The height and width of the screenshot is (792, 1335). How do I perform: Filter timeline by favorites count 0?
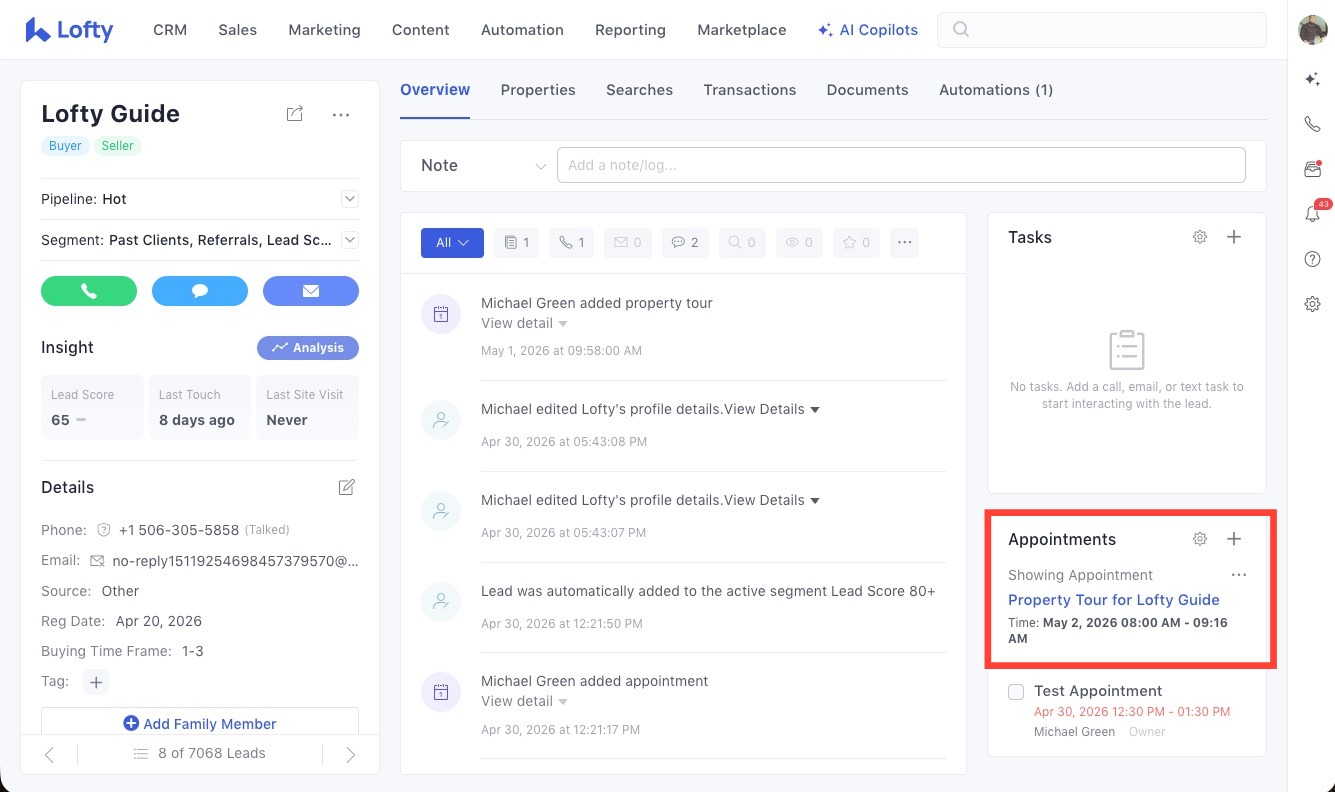(856, 242)
